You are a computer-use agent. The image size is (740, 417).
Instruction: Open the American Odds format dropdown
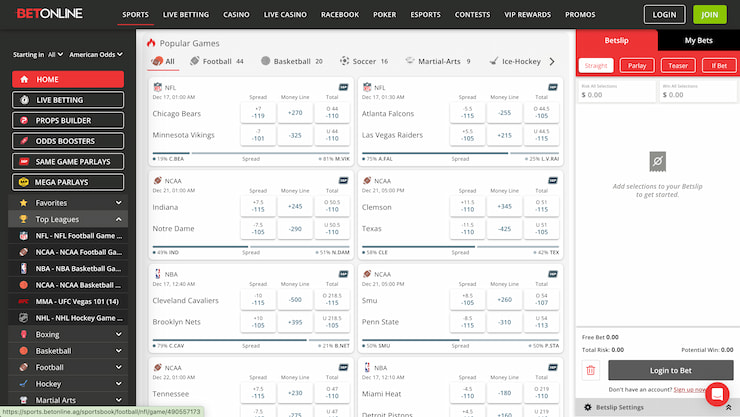96,54
